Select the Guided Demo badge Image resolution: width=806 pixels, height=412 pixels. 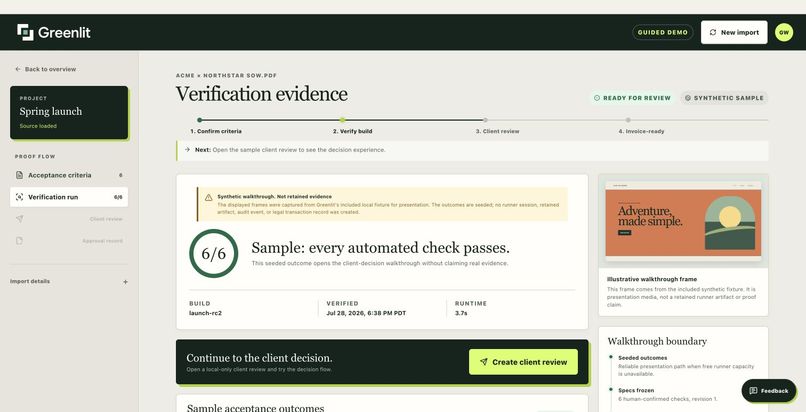(x=663, y=32)
